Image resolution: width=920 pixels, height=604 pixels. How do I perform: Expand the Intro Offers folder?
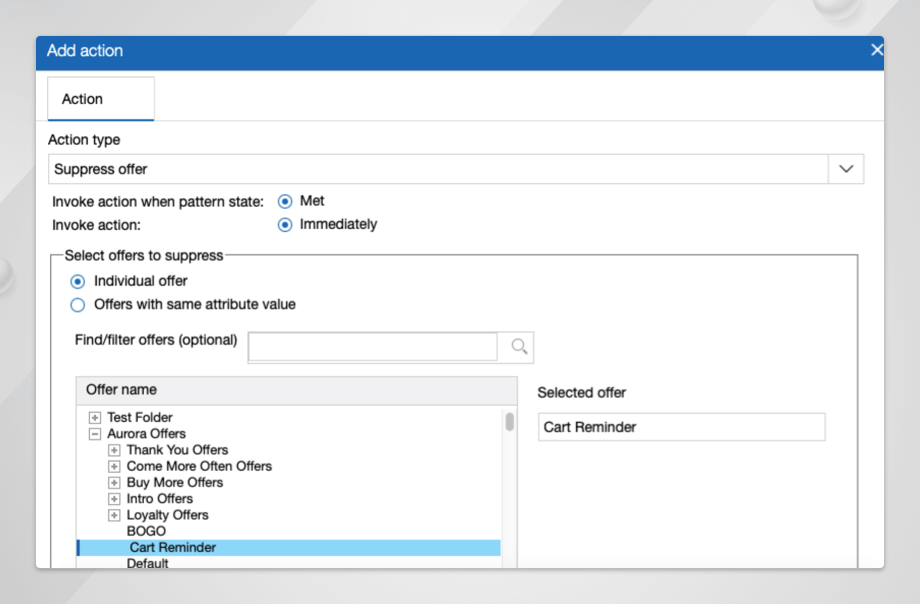click(x=114, y=499)
